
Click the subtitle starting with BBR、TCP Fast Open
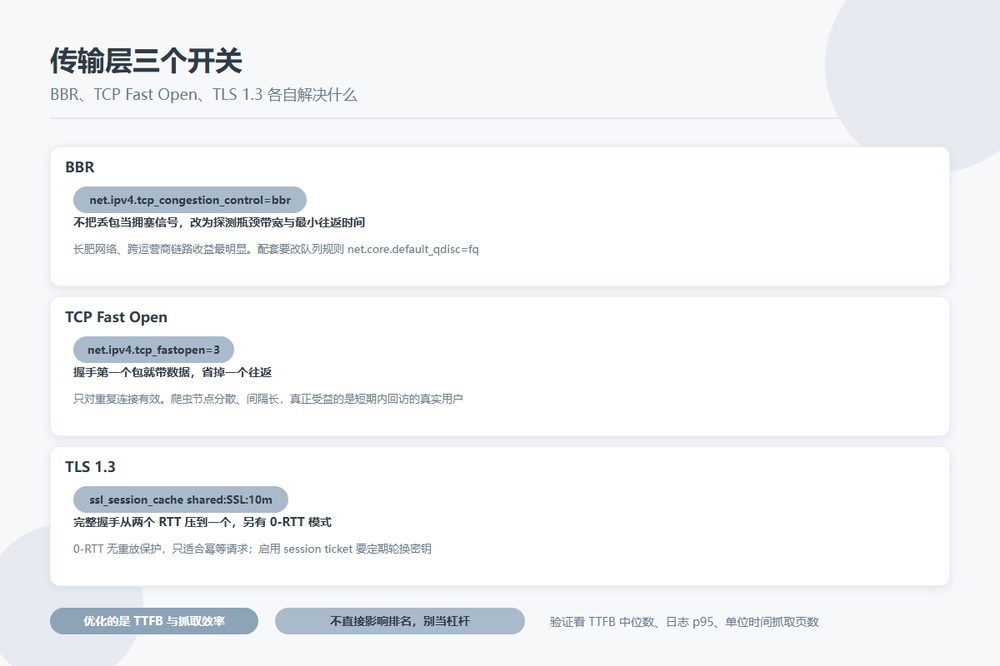pyautogui.click(x=203, y=94)
